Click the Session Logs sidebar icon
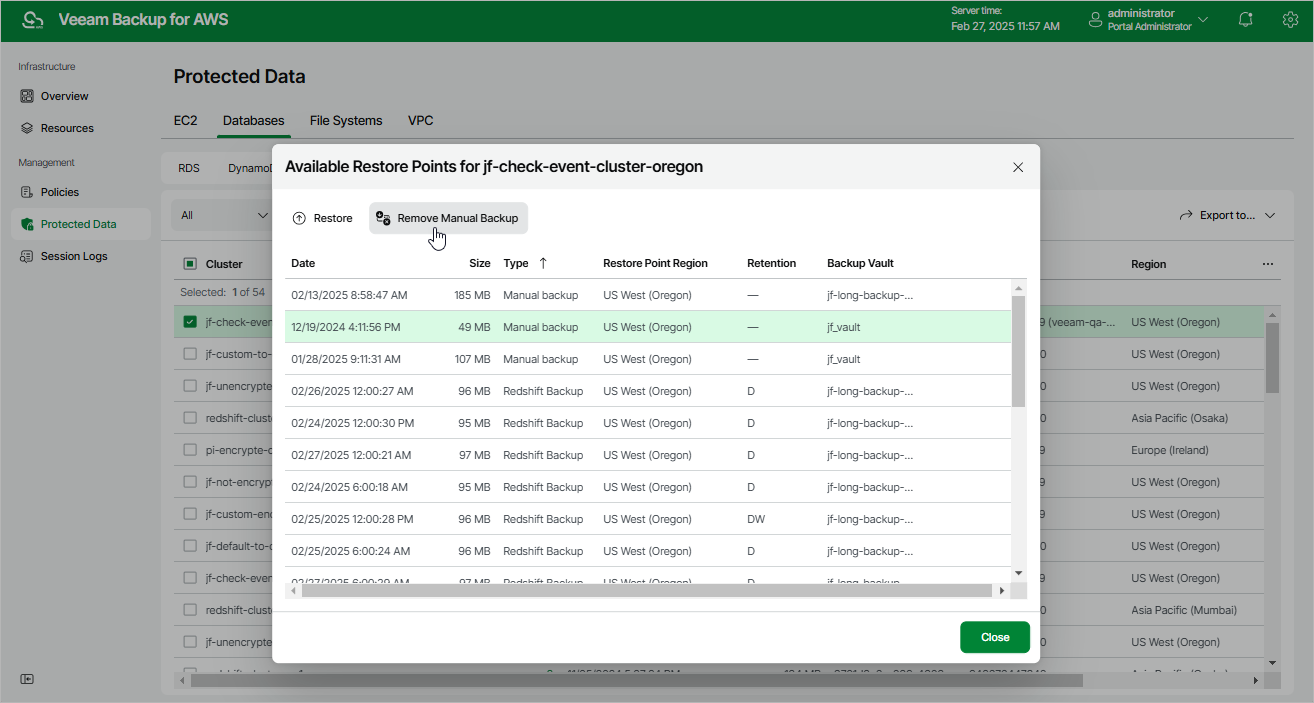This screenshot has height=703, width=1314. [x=27, y=256]
